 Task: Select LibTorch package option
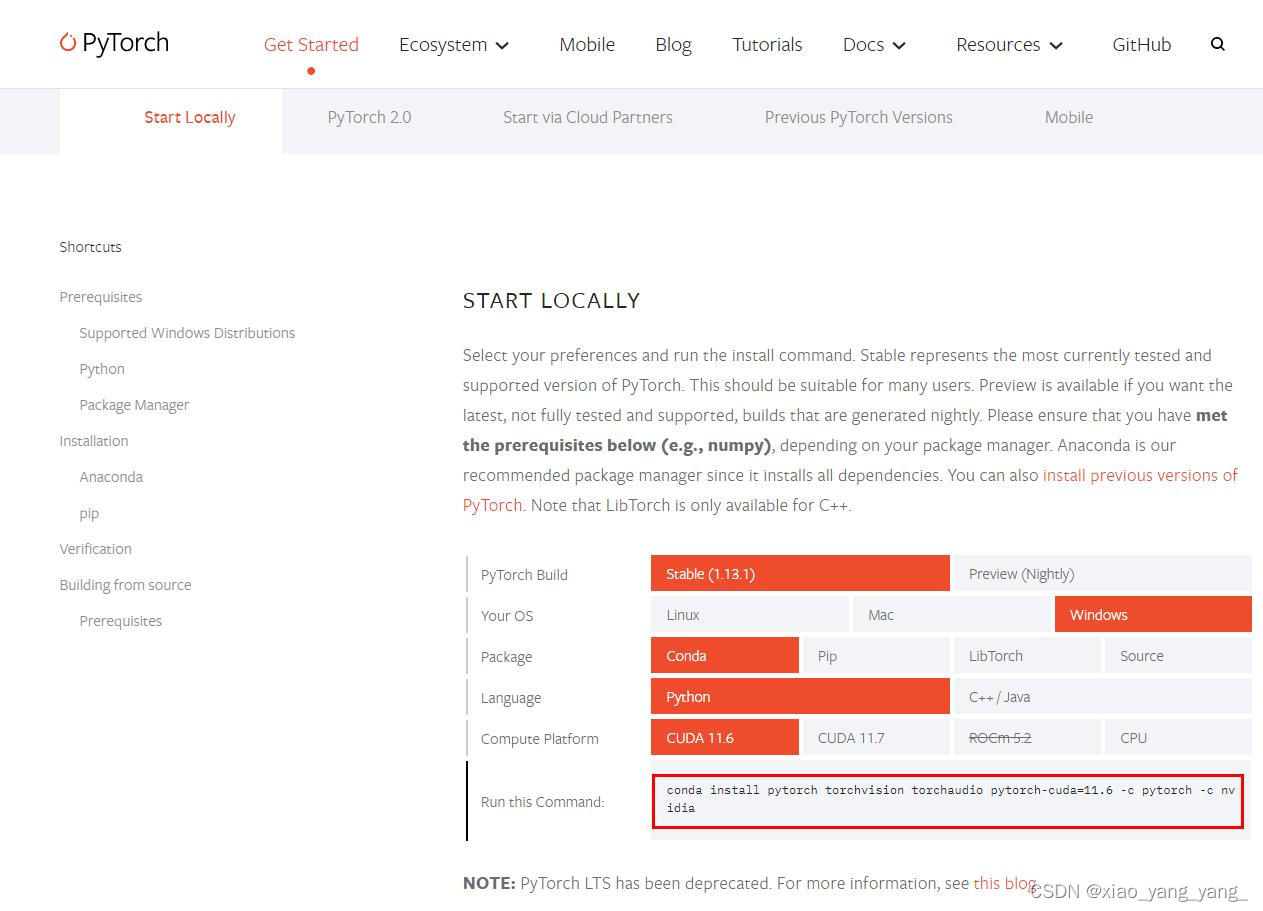pos(1027,656)
